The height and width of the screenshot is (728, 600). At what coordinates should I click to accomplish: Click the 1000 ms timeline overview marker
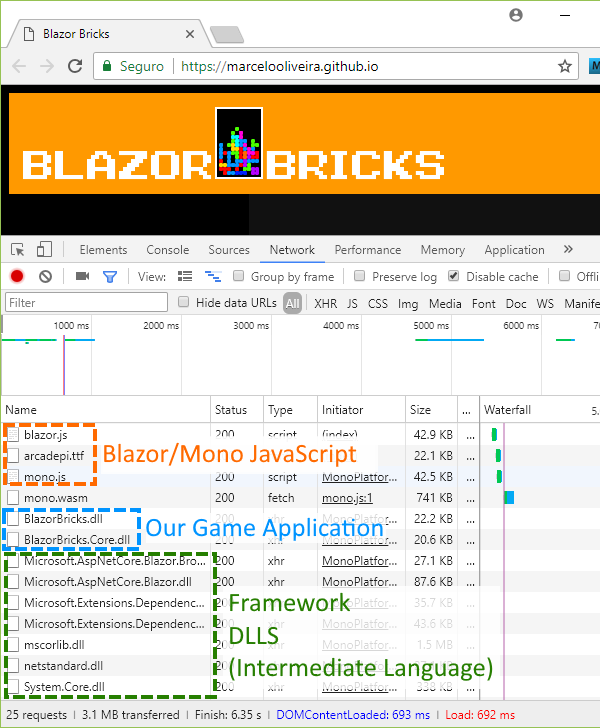coord(71,325)
